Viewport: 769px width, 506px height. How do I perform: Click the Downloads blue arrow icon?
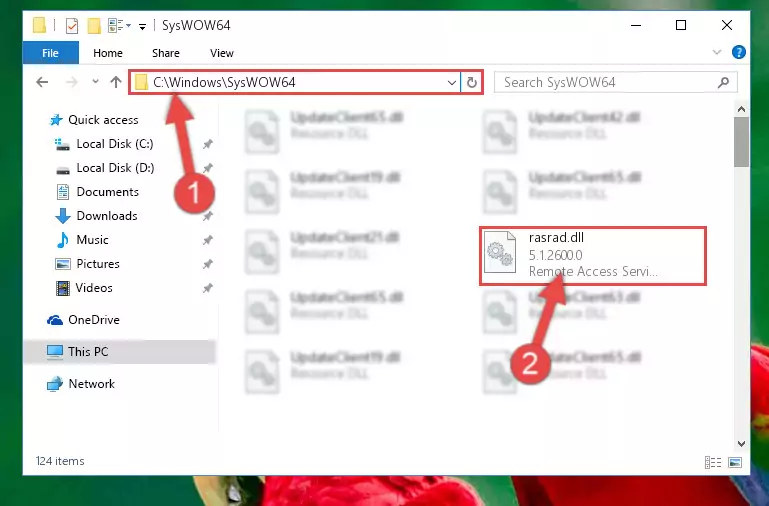[63, 216]
